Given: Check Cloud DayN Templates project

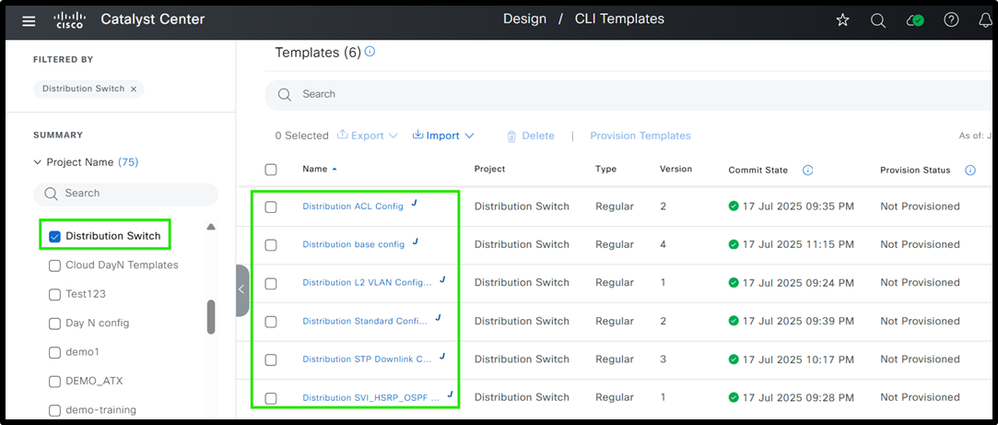Looking at the screenshot, I should 55,265.
